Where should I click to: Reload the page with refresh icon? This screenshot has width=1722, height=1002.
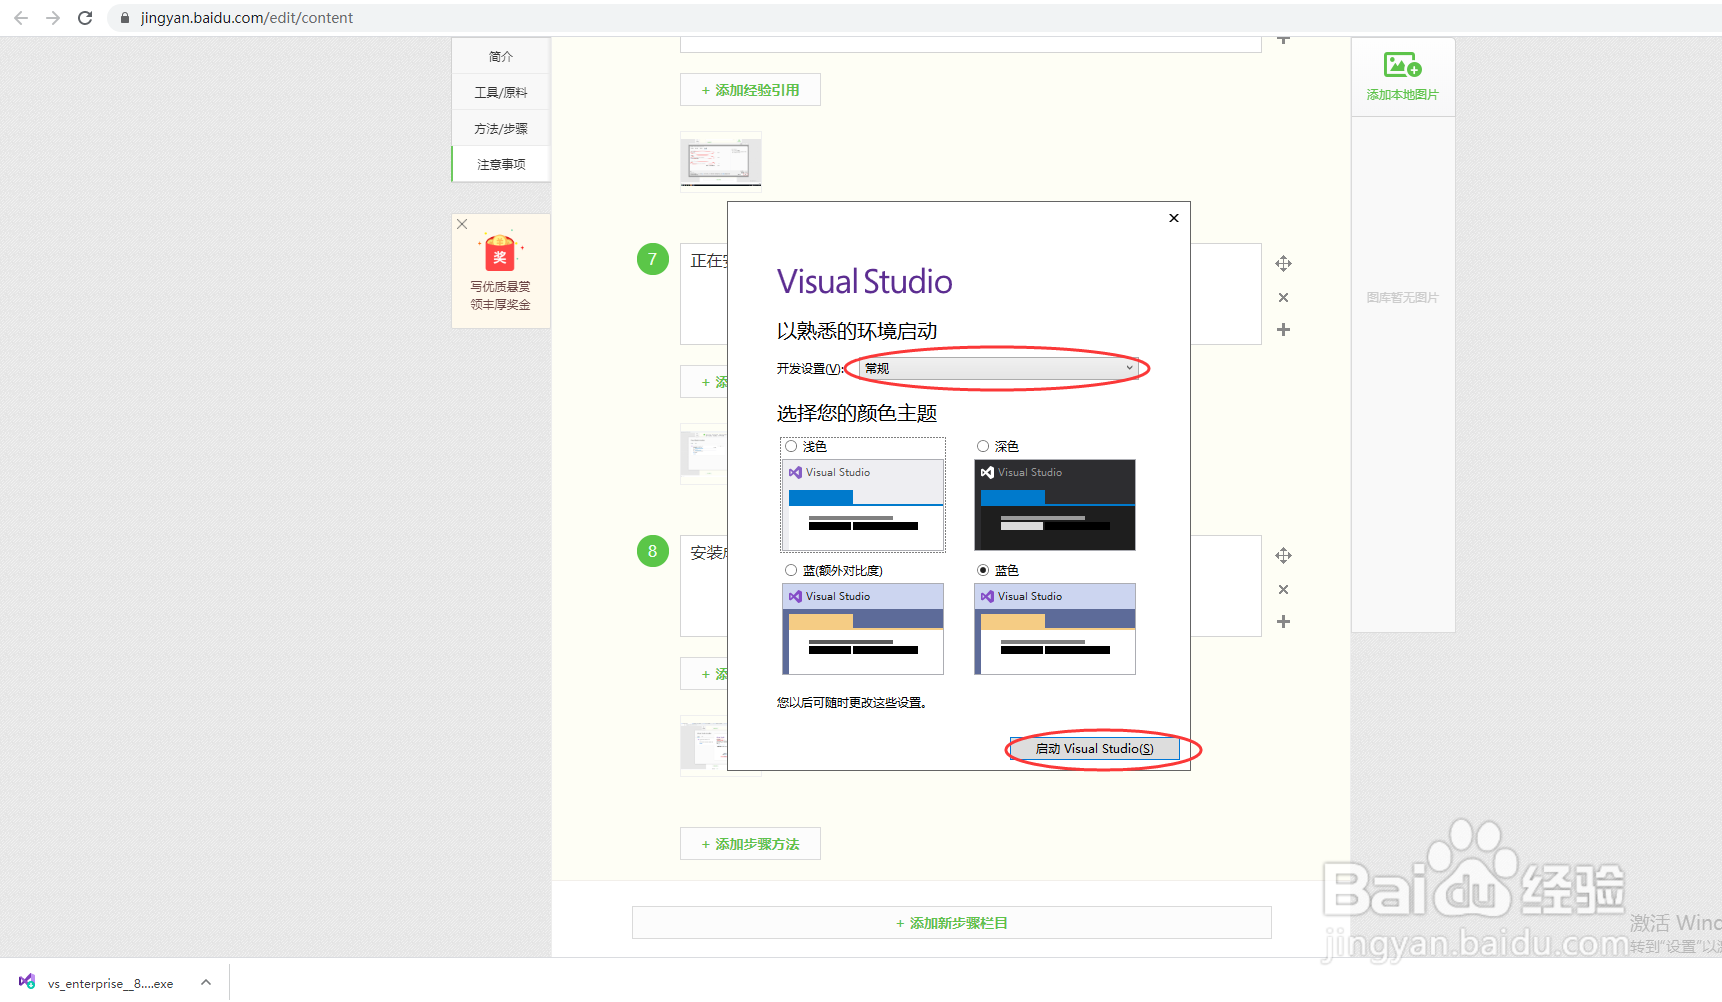[x=85, y=18]
